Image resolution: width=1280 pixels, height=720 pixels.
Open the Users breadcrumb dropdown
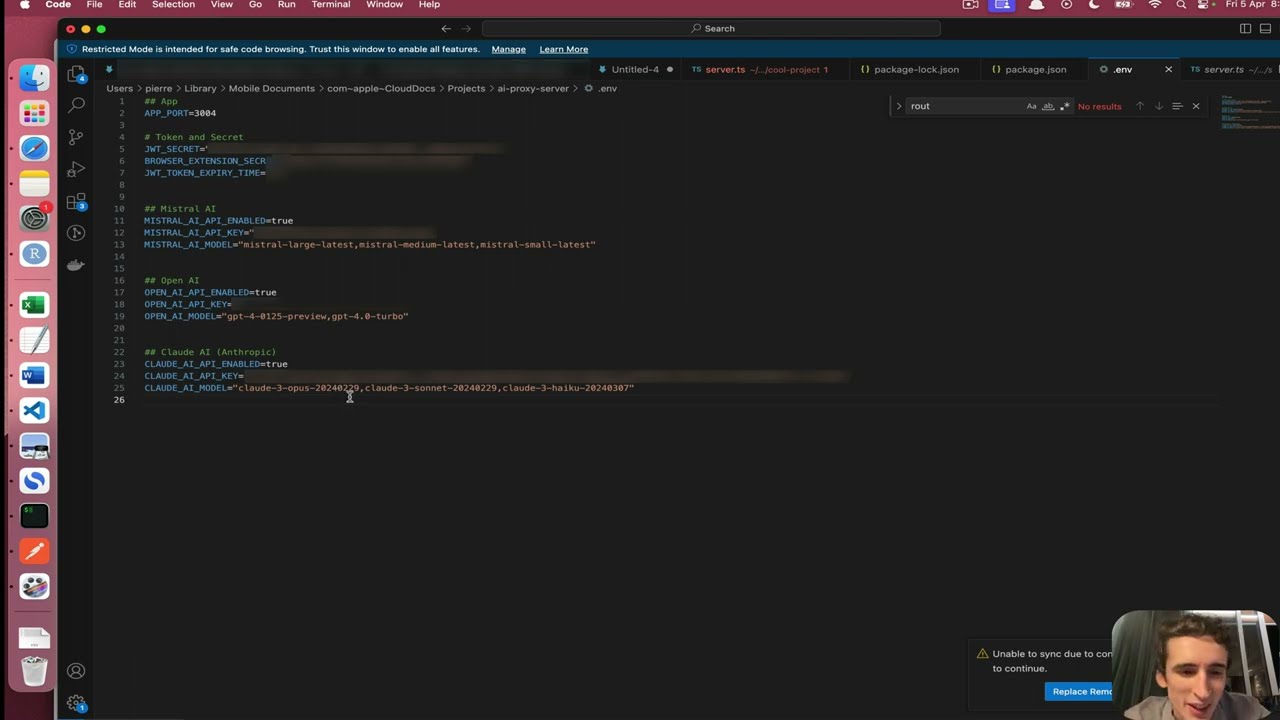(120, 88)
